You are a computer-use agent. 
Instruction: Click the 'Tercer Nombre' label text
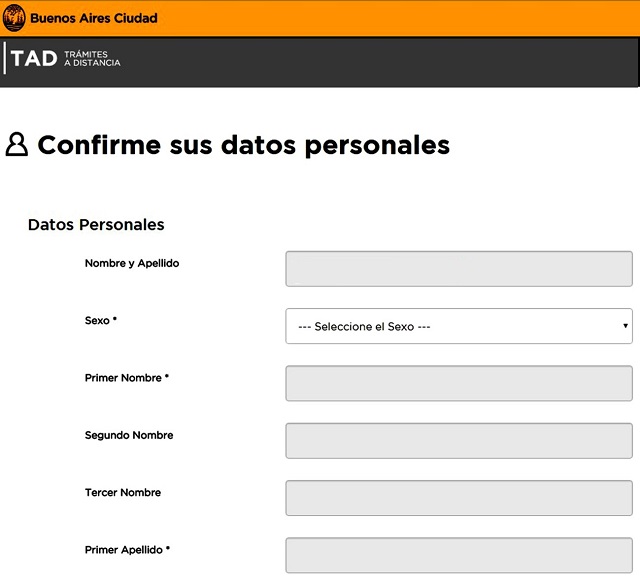123,492
